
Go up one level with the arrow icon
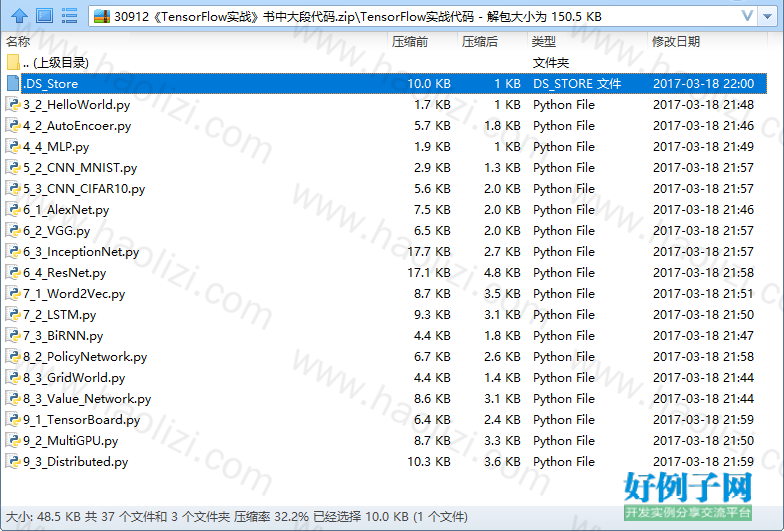(x=19, y=16)
